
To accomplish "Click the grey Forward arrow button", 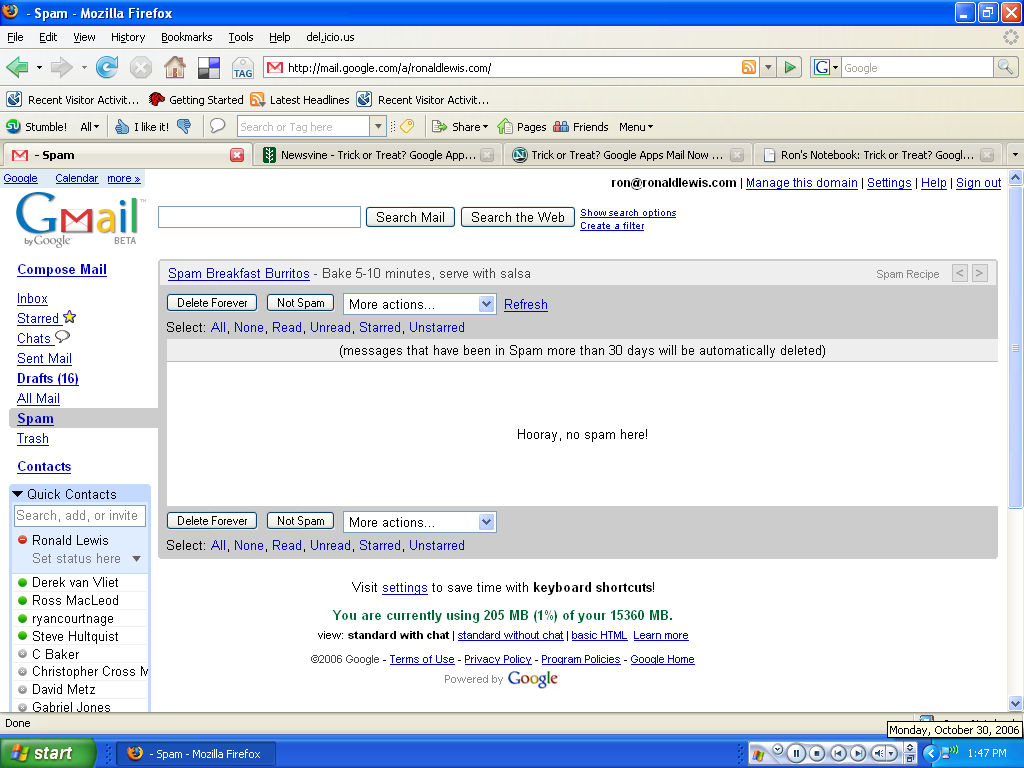I will [61, 67].
